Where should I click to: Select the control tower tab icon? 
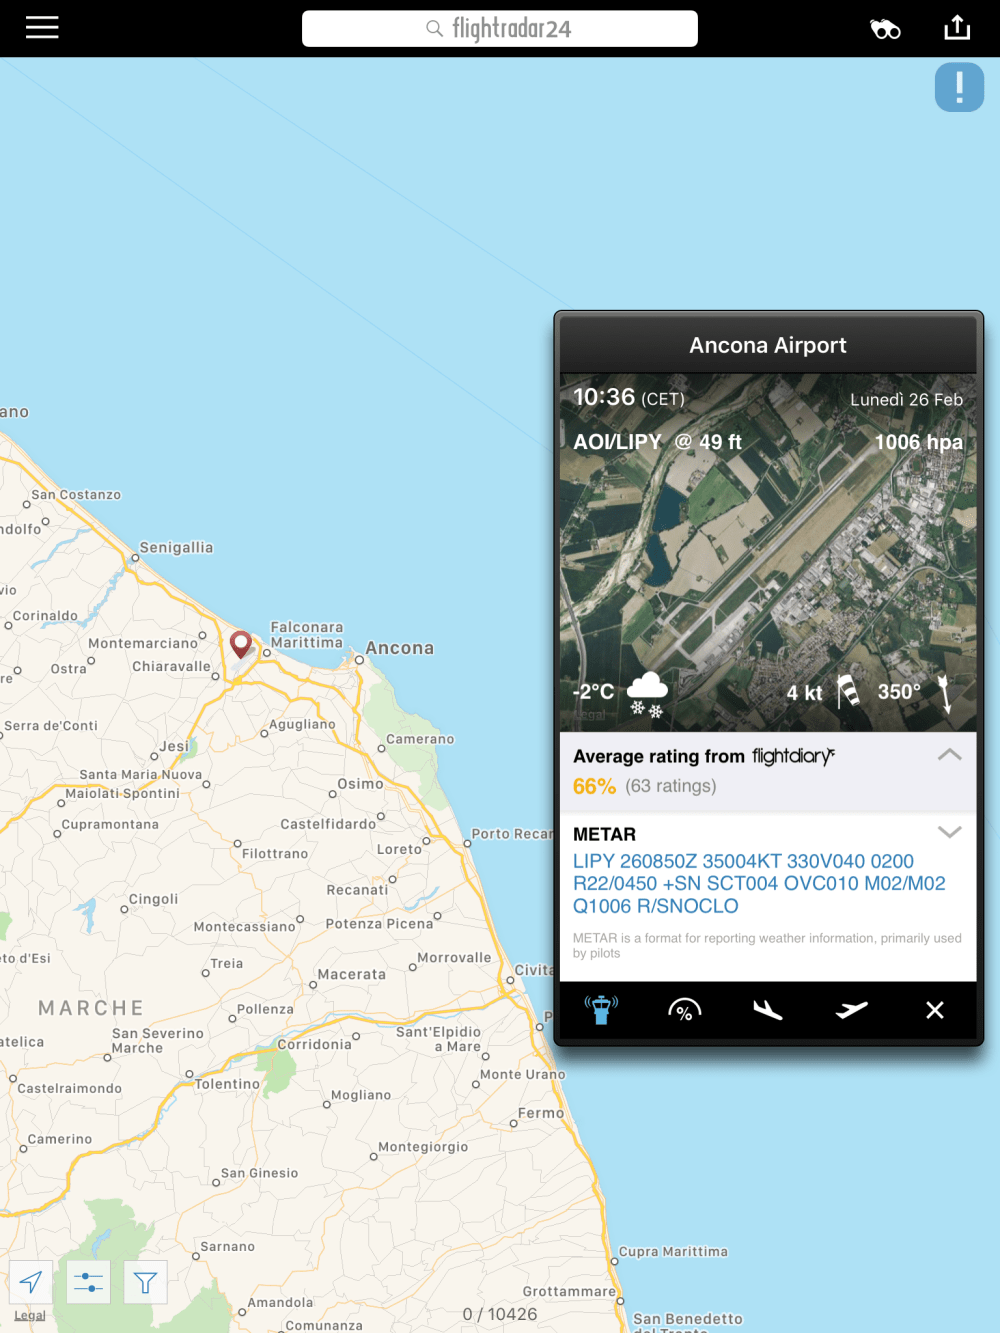(601, 1010)
